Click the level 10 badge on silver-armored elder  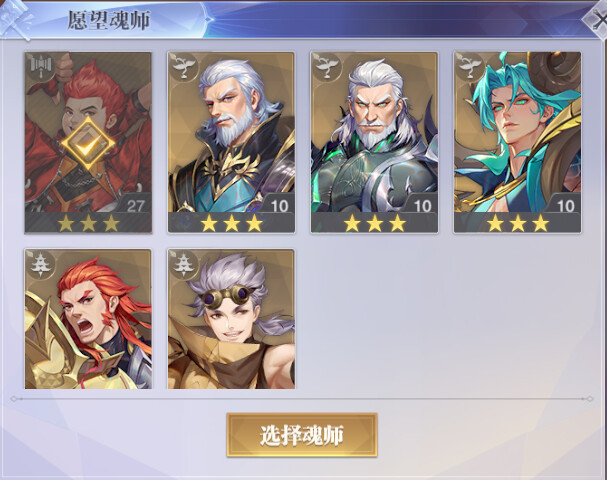tap(422, 206)
